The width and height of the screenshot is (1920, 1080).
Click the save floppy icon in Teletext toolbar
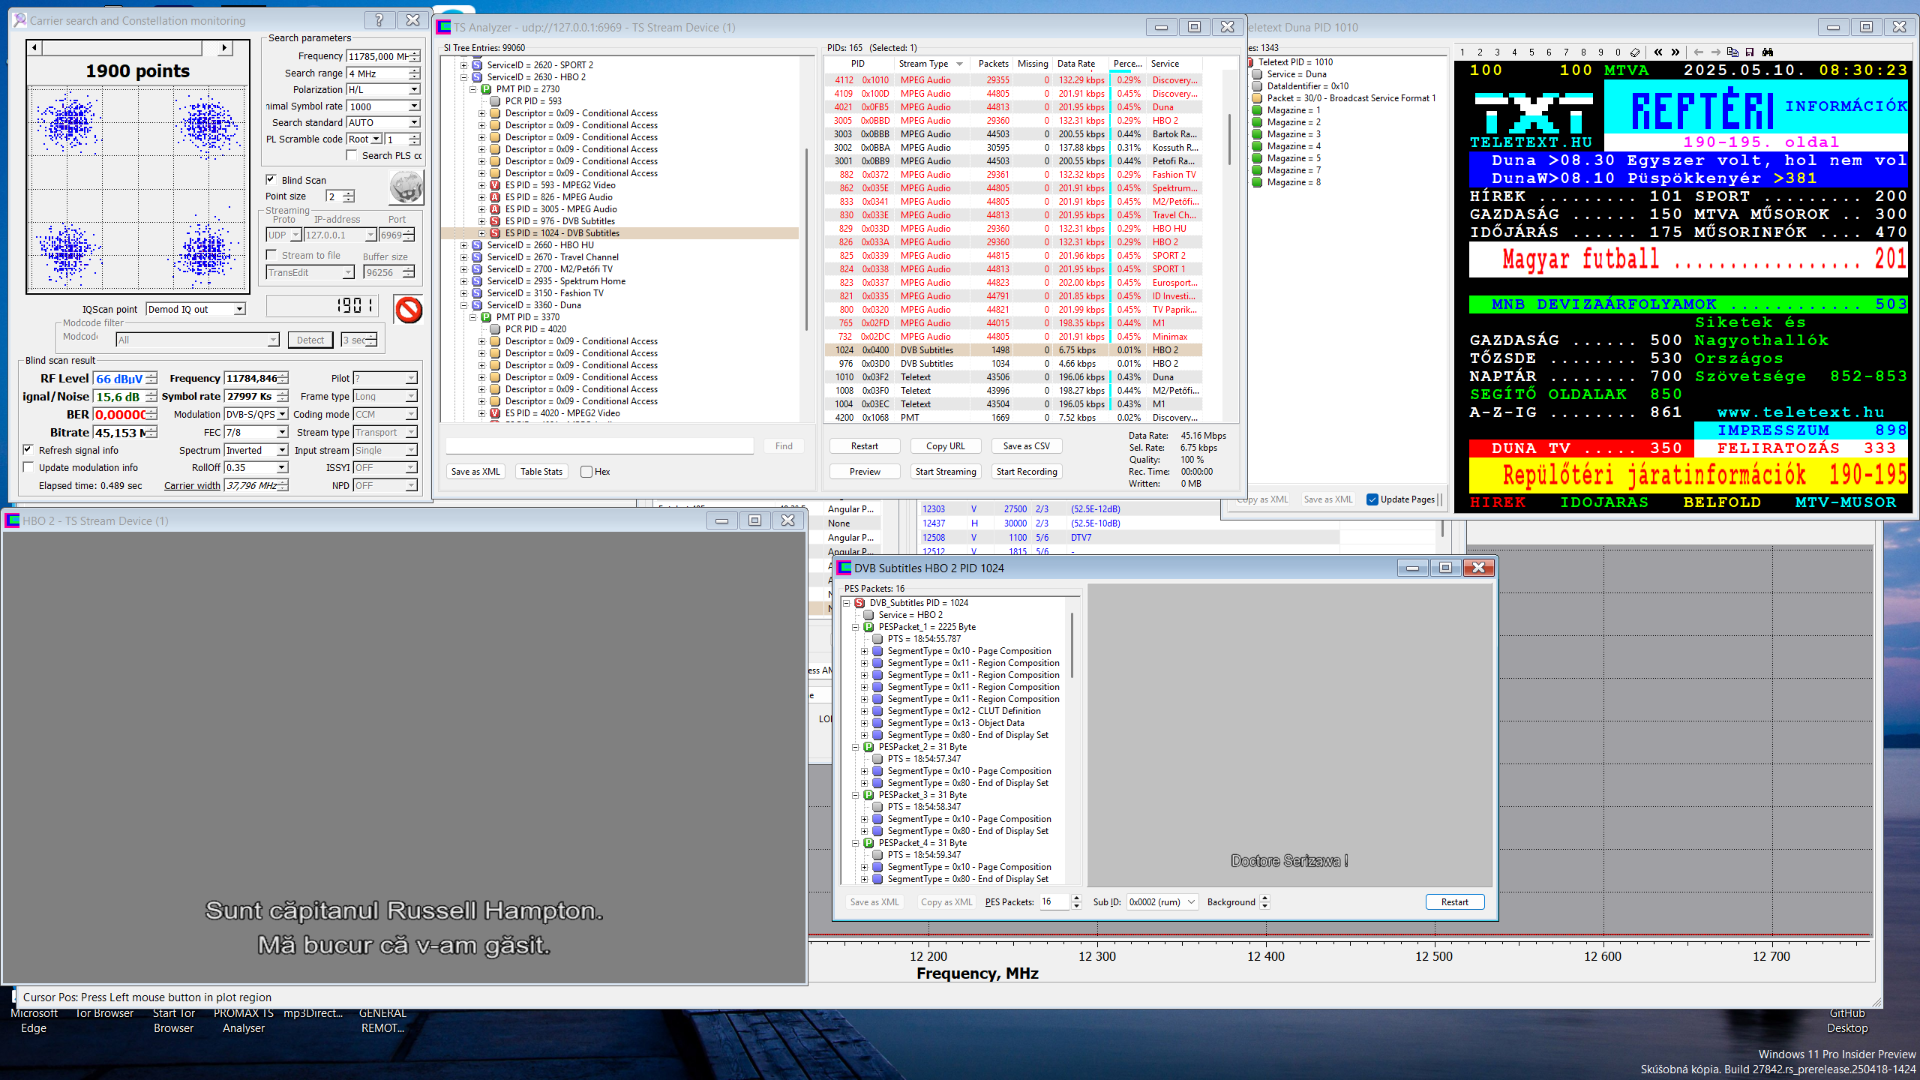1750,52
